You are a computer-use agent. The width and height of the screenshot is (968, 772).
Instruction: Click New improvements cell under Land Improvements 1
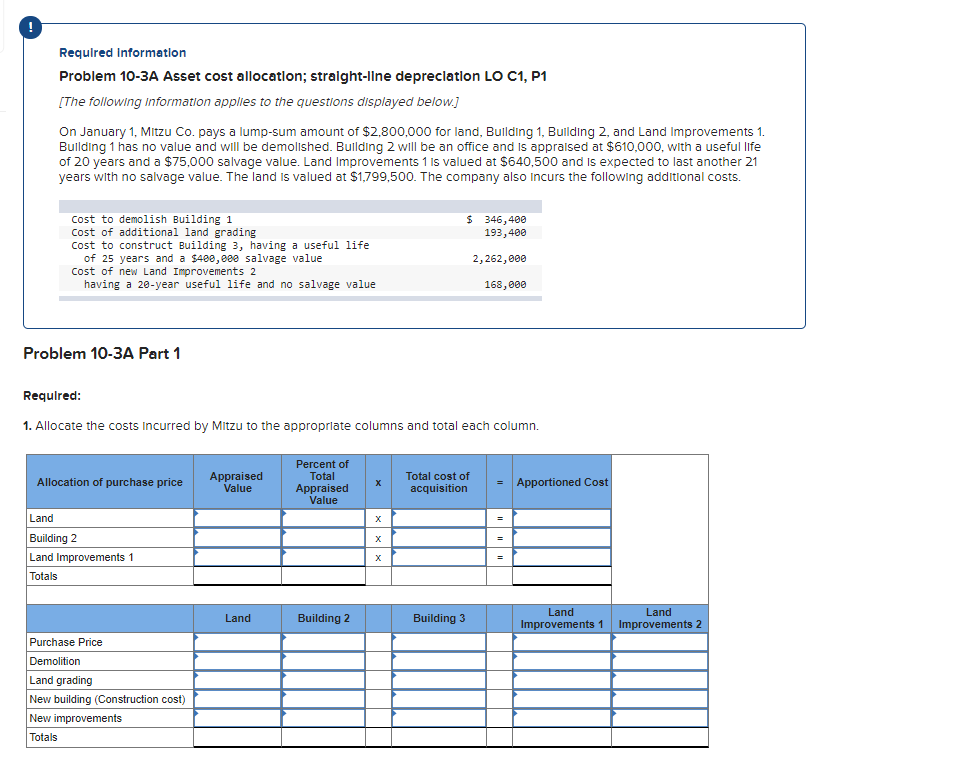[561, 718]
